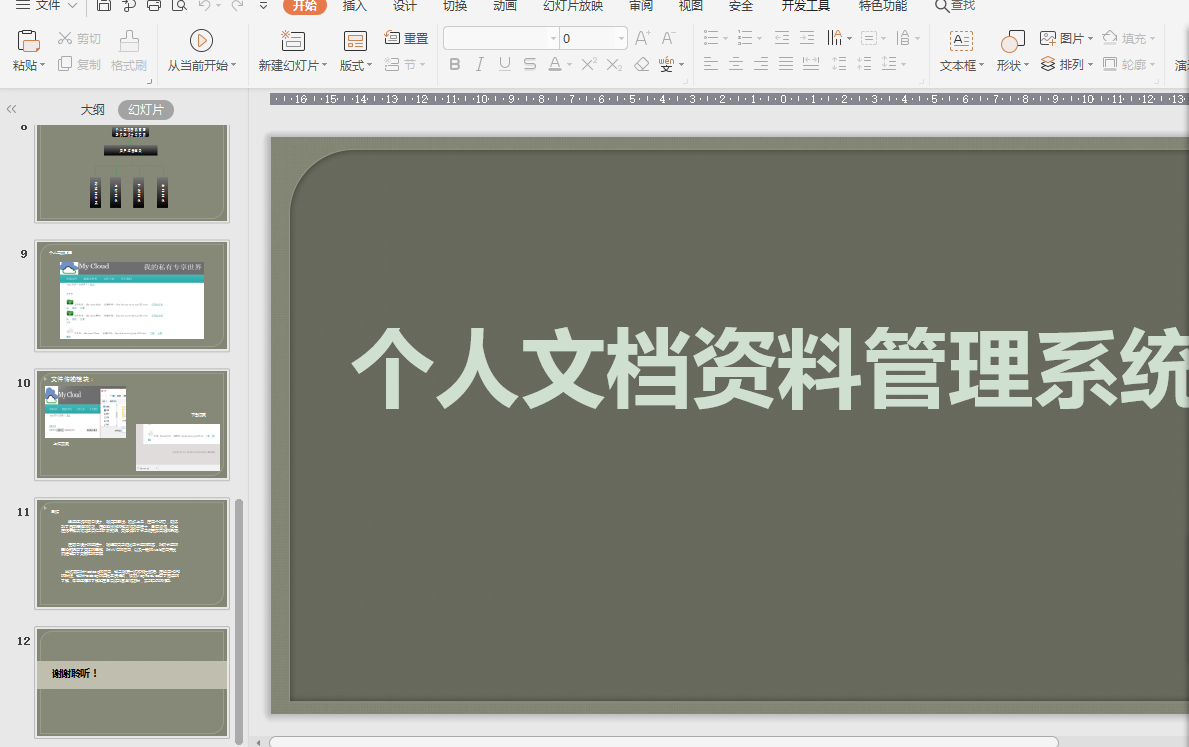Open the pinyin guide (wén) dropdown
This screenshot has width=1189, height=747.
click(x=681, y=64)
